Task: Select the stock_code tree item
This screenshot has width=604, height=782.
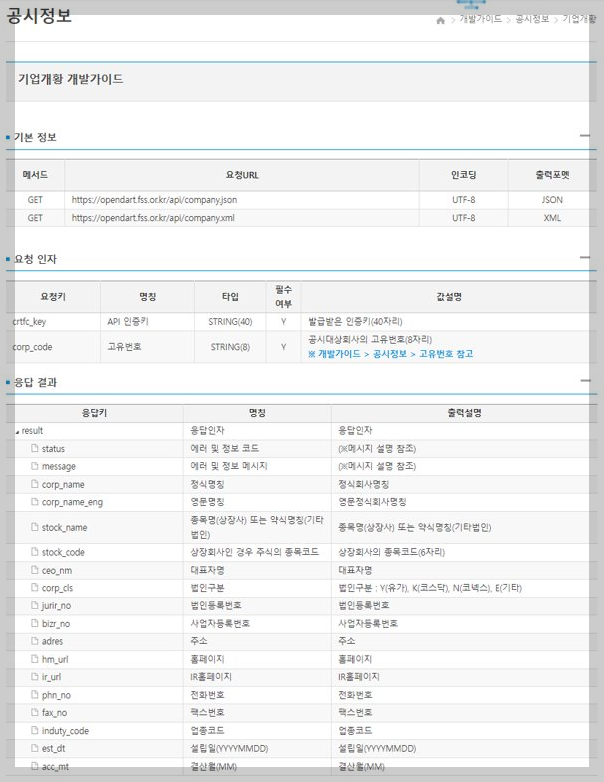Action: click(63, 552)
